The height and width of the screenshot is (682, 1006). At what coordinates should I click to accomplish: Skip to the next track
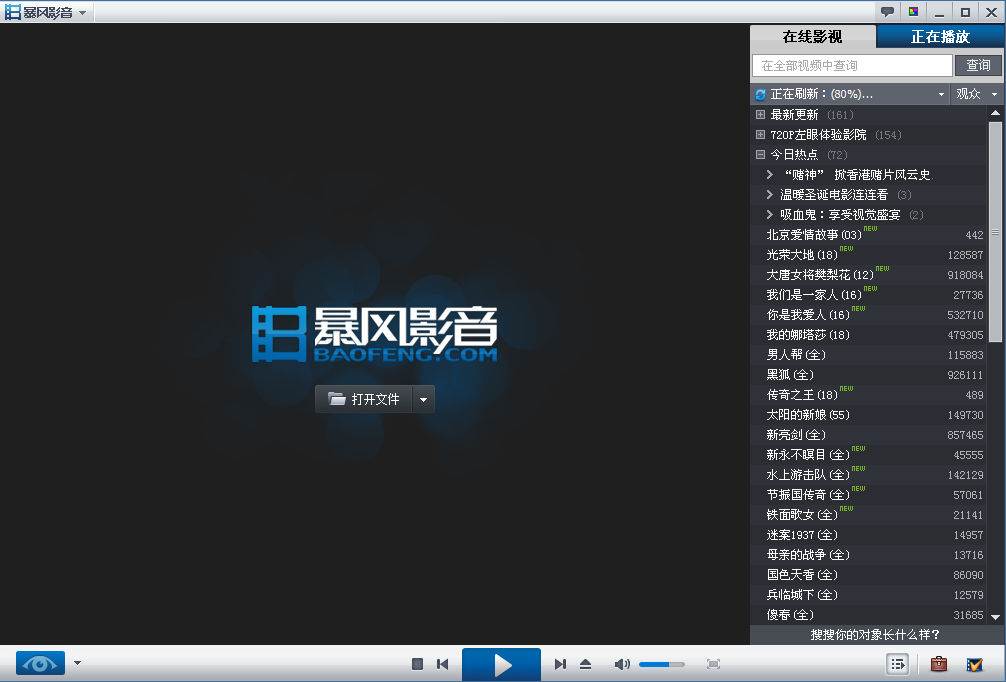pos(560,664)
